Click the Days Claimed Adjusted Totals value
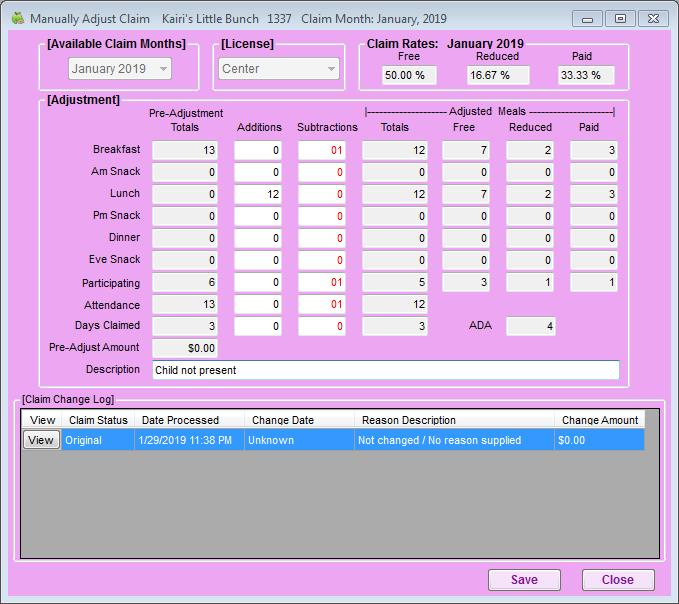 (395, 326)
